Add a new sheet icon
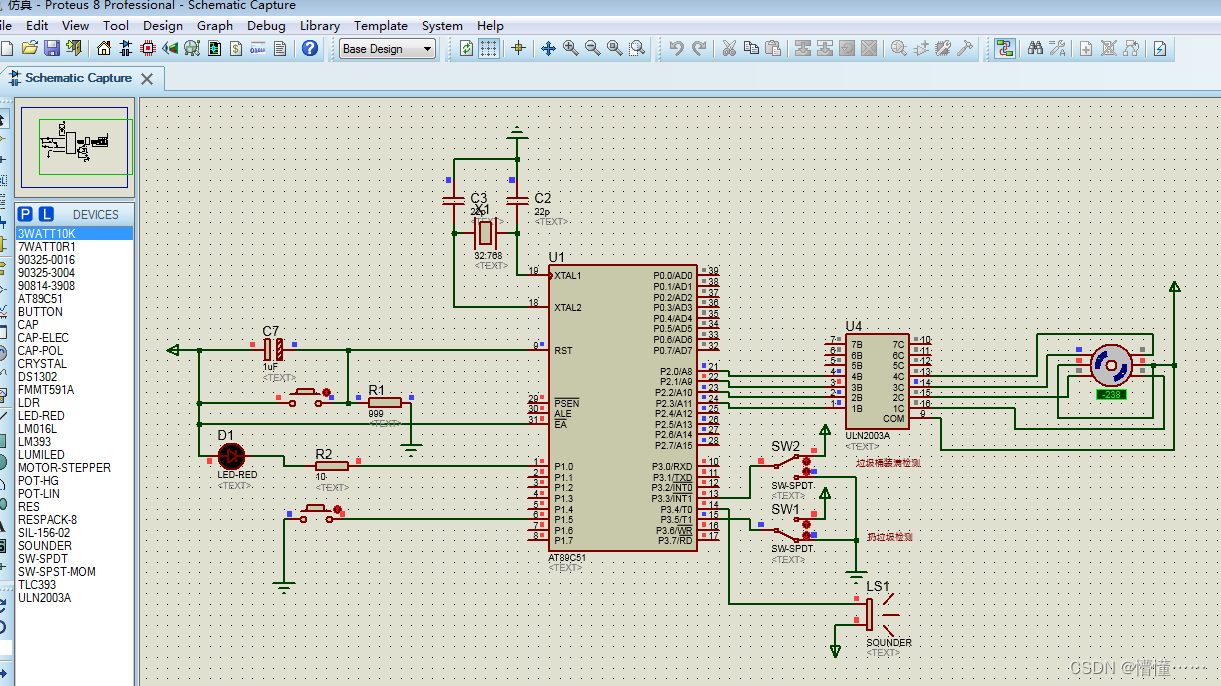1221x686 pixels. click(x=1085, y=48)
